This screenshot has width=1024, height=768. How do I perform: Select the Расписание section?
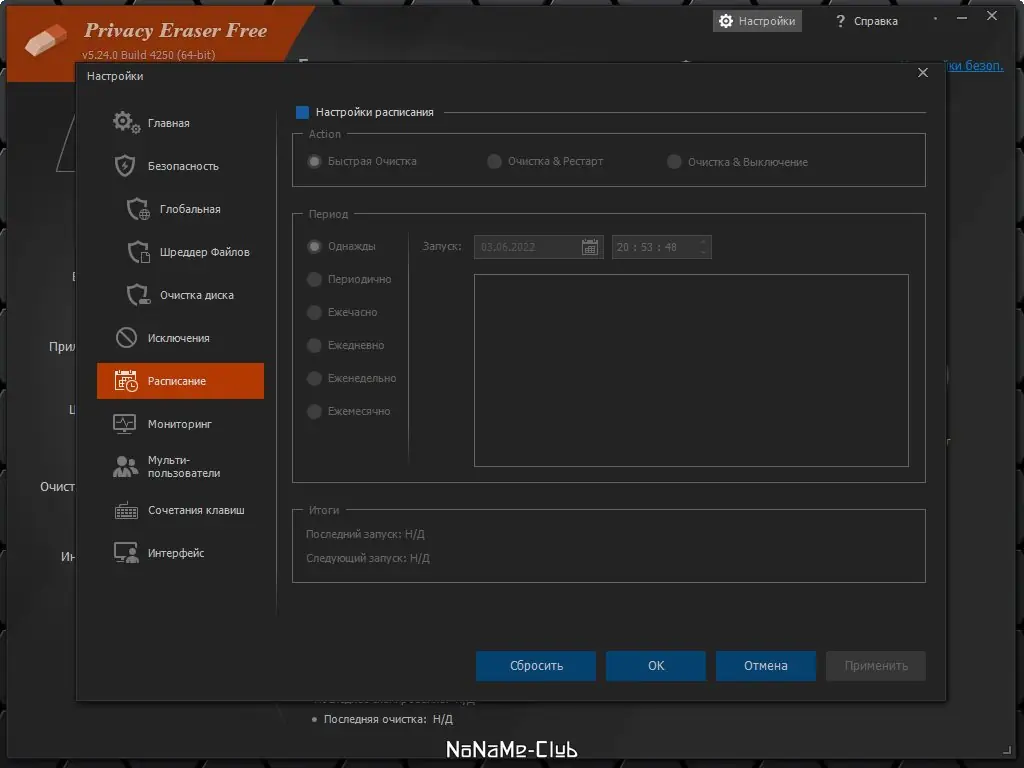coord(180,381)
